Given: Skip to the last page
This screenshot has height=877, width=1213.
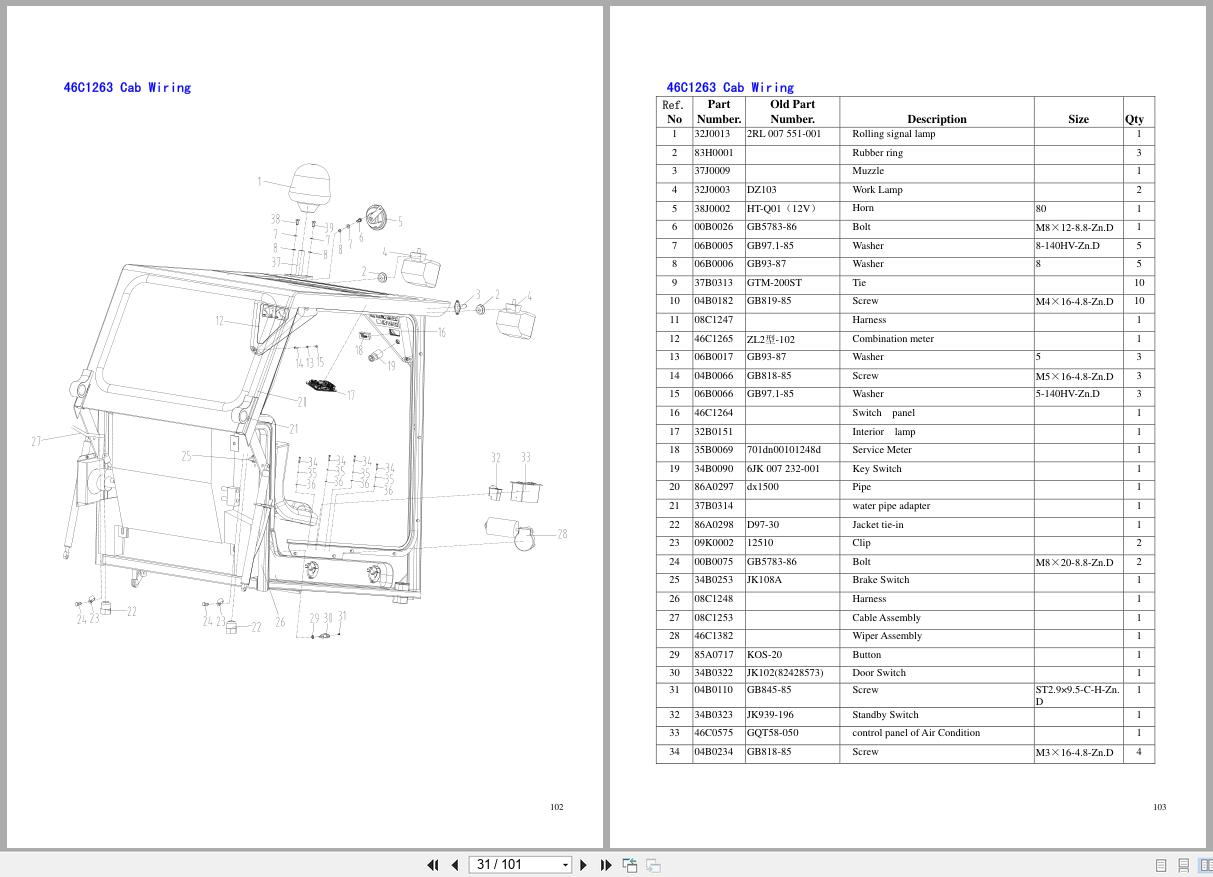Looking at the screenshot, I should pyautogui.click(x=606, y=864).
